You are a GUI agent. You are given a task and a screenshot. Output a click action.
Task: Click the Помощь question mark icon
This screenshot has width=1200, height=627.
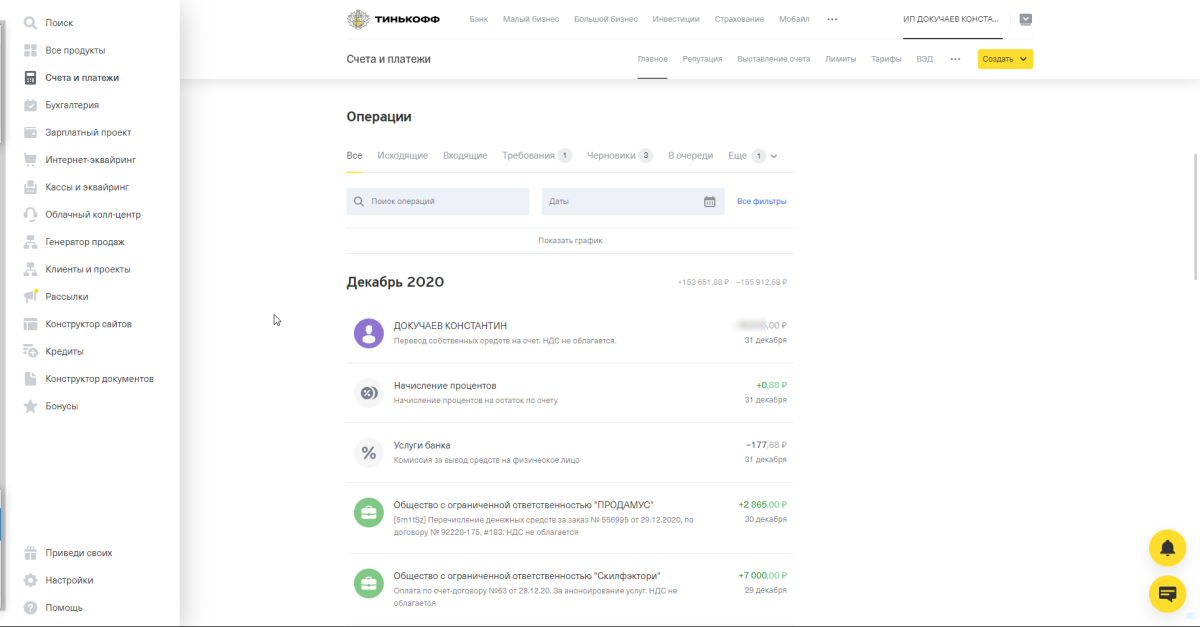(30, 607)
